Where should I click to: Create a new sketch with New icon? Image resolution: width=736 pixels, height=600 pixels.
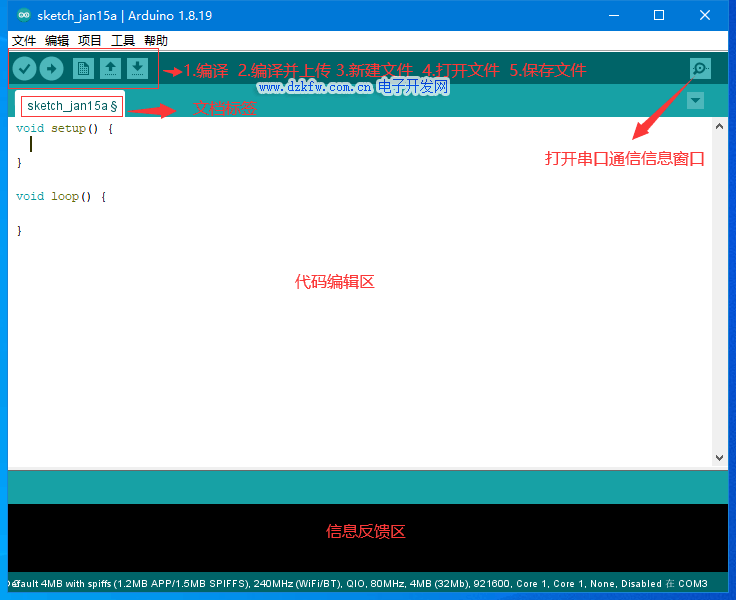[x=83, y=69]
